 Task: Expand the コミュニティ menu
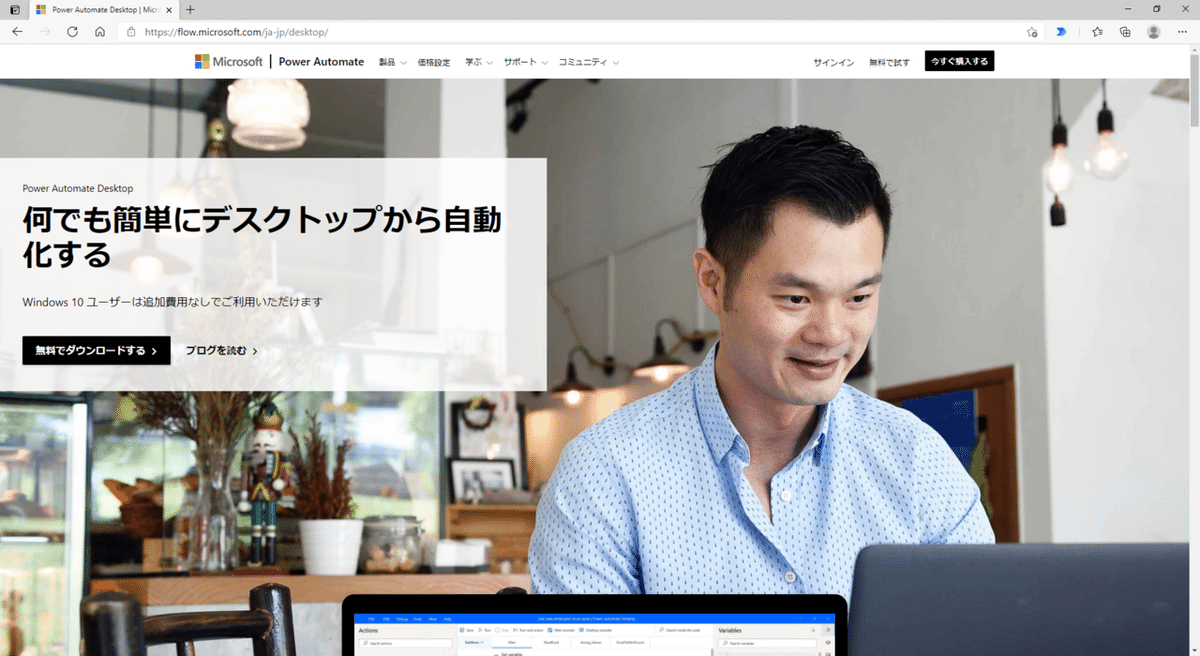(x=588, y=62)
